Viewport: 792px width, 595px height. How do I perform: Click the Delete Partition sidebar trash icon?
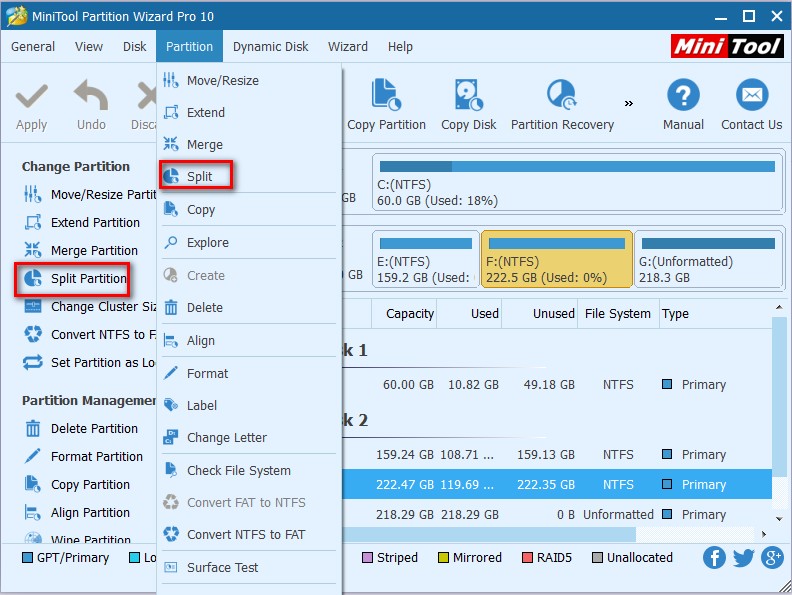point(33,428)
